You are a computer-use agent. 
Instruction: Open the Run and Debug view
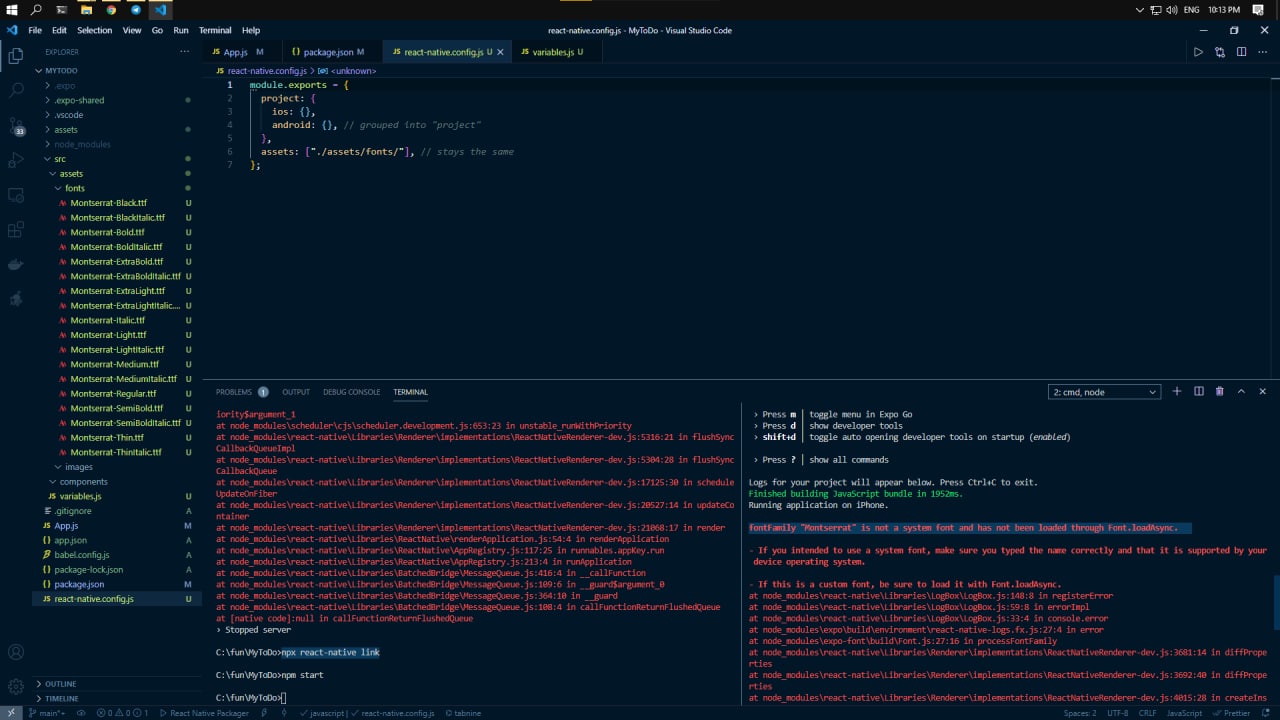[x=16, y=160]
